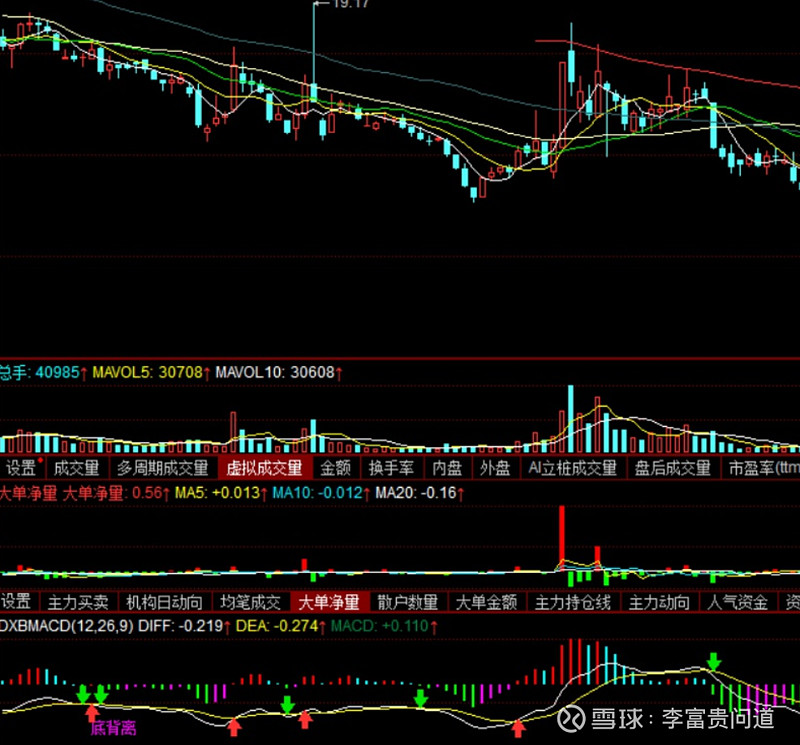Viewport: 800px width, 745px height.
Task: Switch to the 散户数量 tab
Action: click(408, 602)
